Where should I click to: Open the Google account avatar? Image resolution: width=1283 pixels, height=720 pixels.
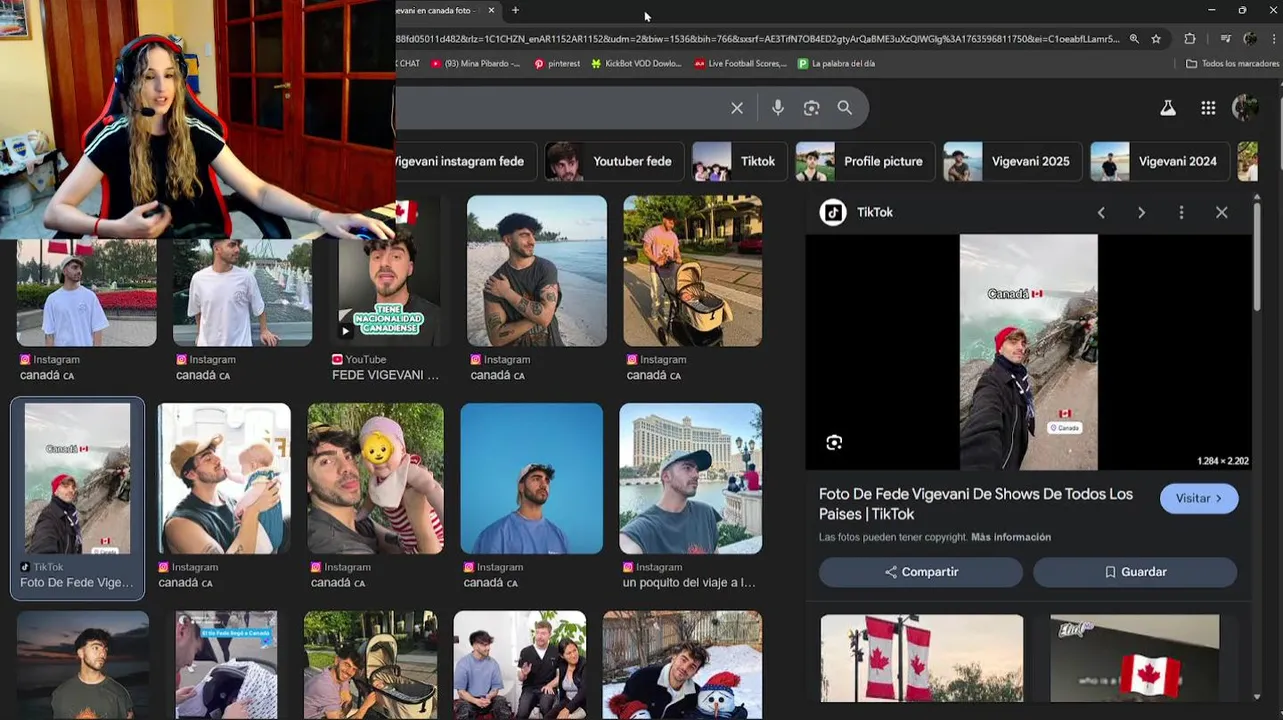[x=1245, y=108]
